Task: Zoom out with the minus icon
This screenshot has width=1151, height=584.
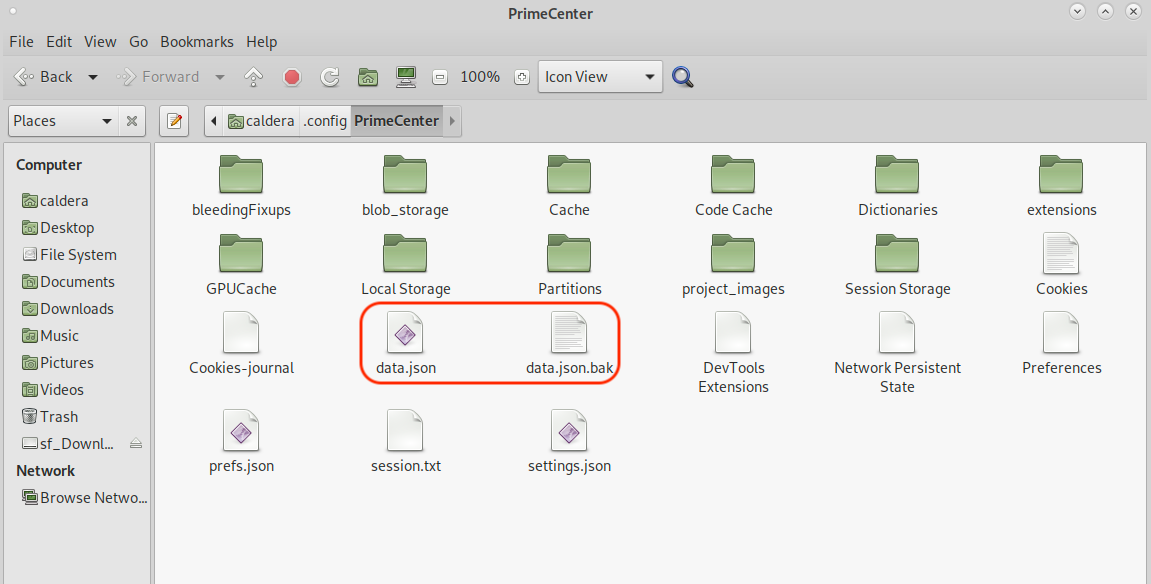Action: pyautogui.click(x=440, y=76)
